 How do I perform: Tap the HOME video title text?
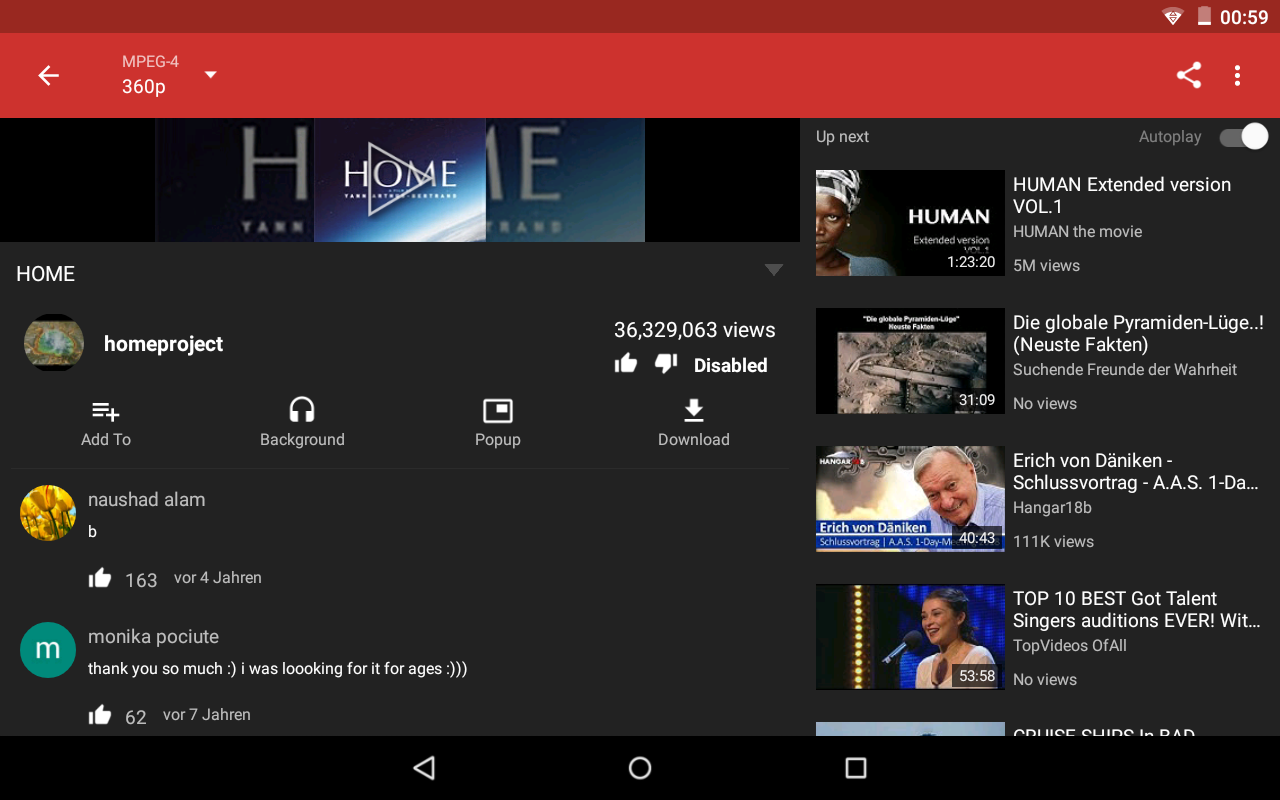point(45,273)
